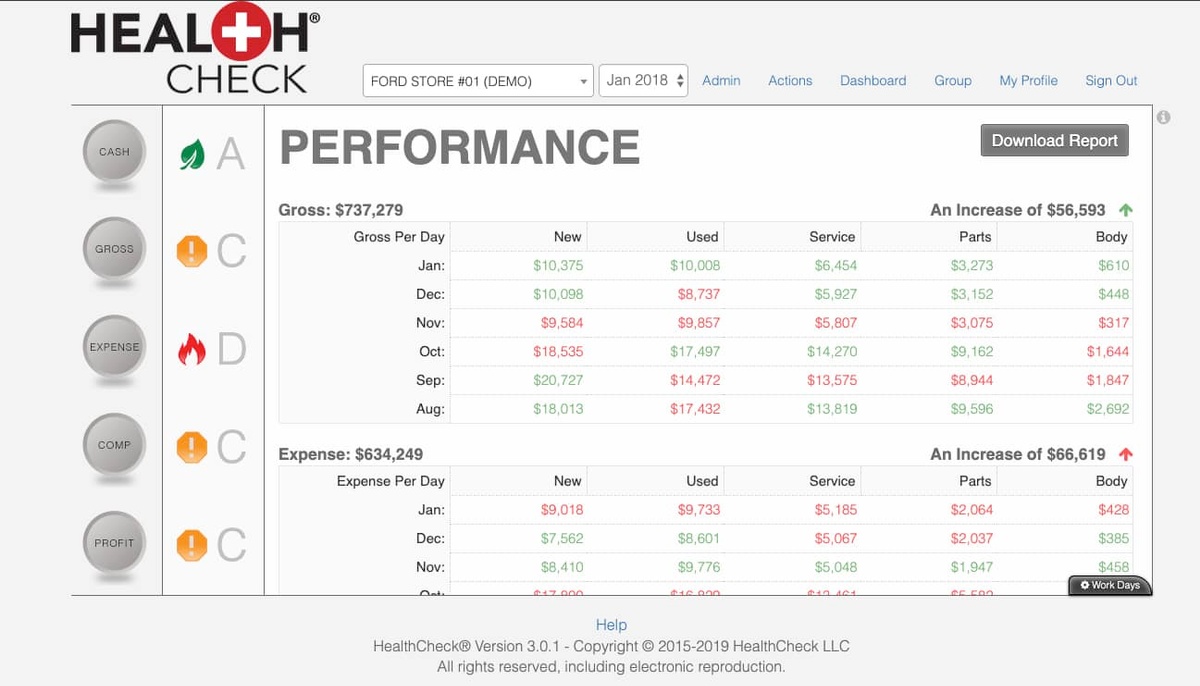Screen dimensions: 1200x686
Task: Open the Jan 2018 month selector
Action: click(x=645, y=80)
